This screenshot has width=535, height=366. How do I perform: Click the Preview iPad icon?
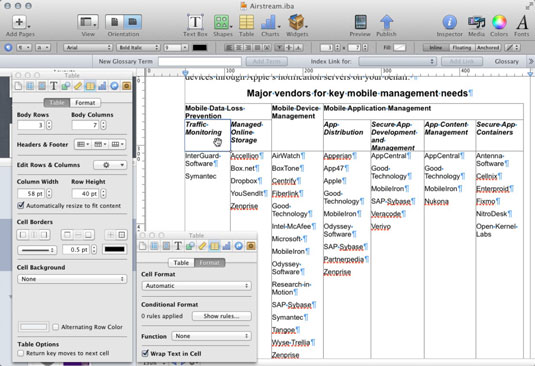(x=360, y=22)
